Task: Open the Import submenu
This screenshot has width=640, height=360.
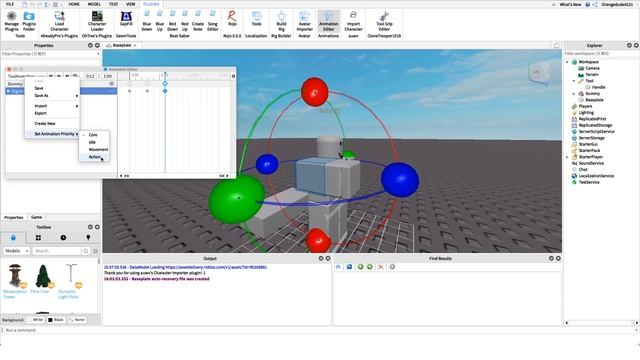Action: (52, 106)
